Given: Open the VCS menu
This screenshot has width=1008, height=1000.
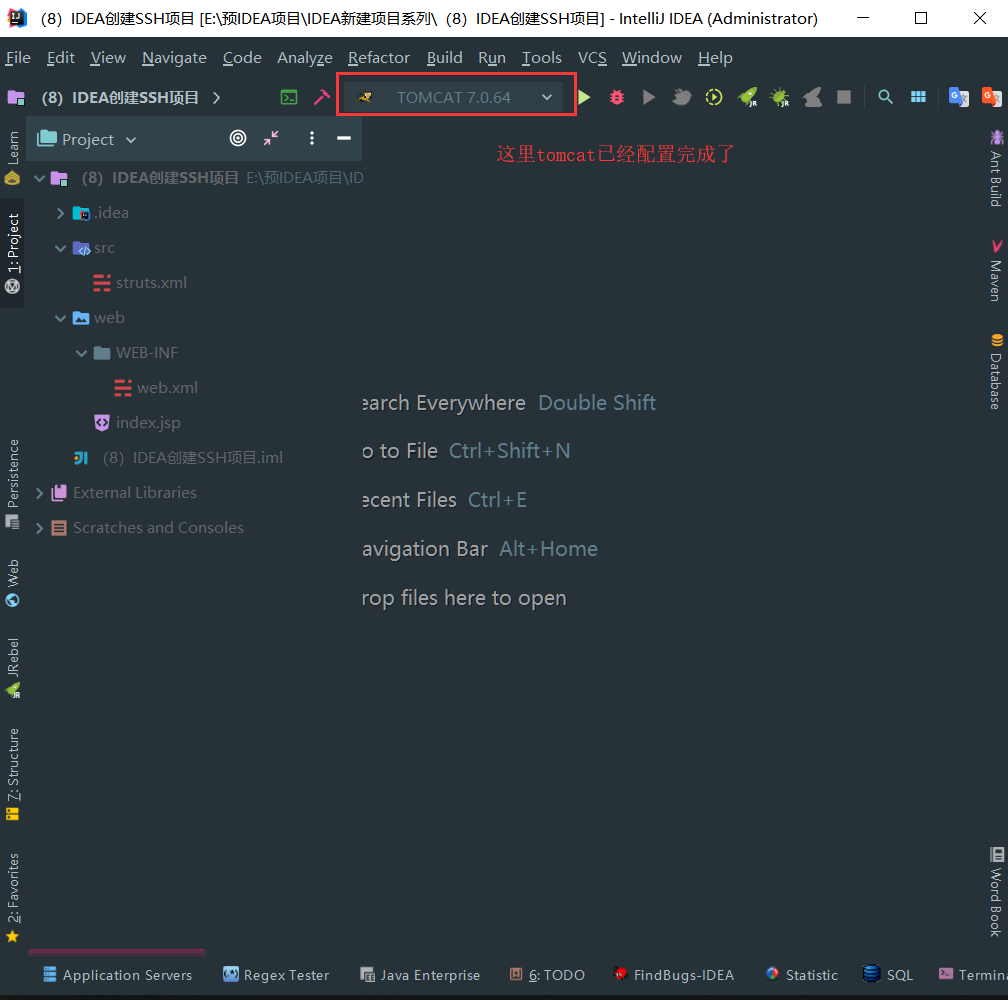Looking at the screenshot, I should point(592,58).
